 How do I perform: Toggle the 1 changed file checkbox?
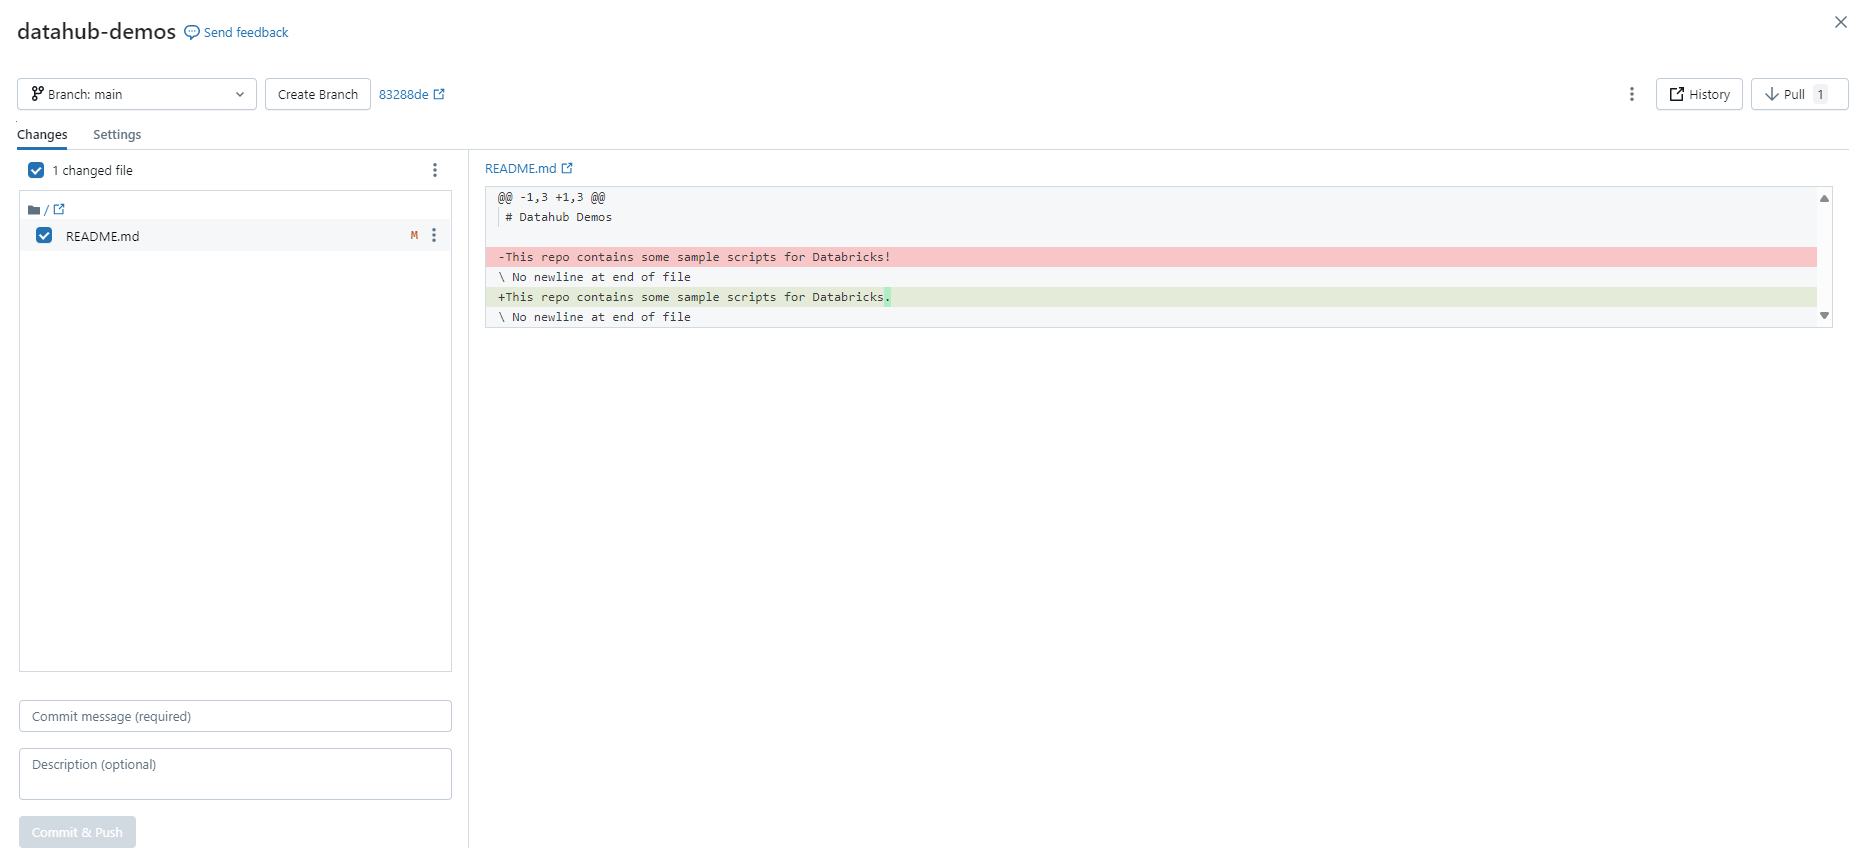coord(36,171)
